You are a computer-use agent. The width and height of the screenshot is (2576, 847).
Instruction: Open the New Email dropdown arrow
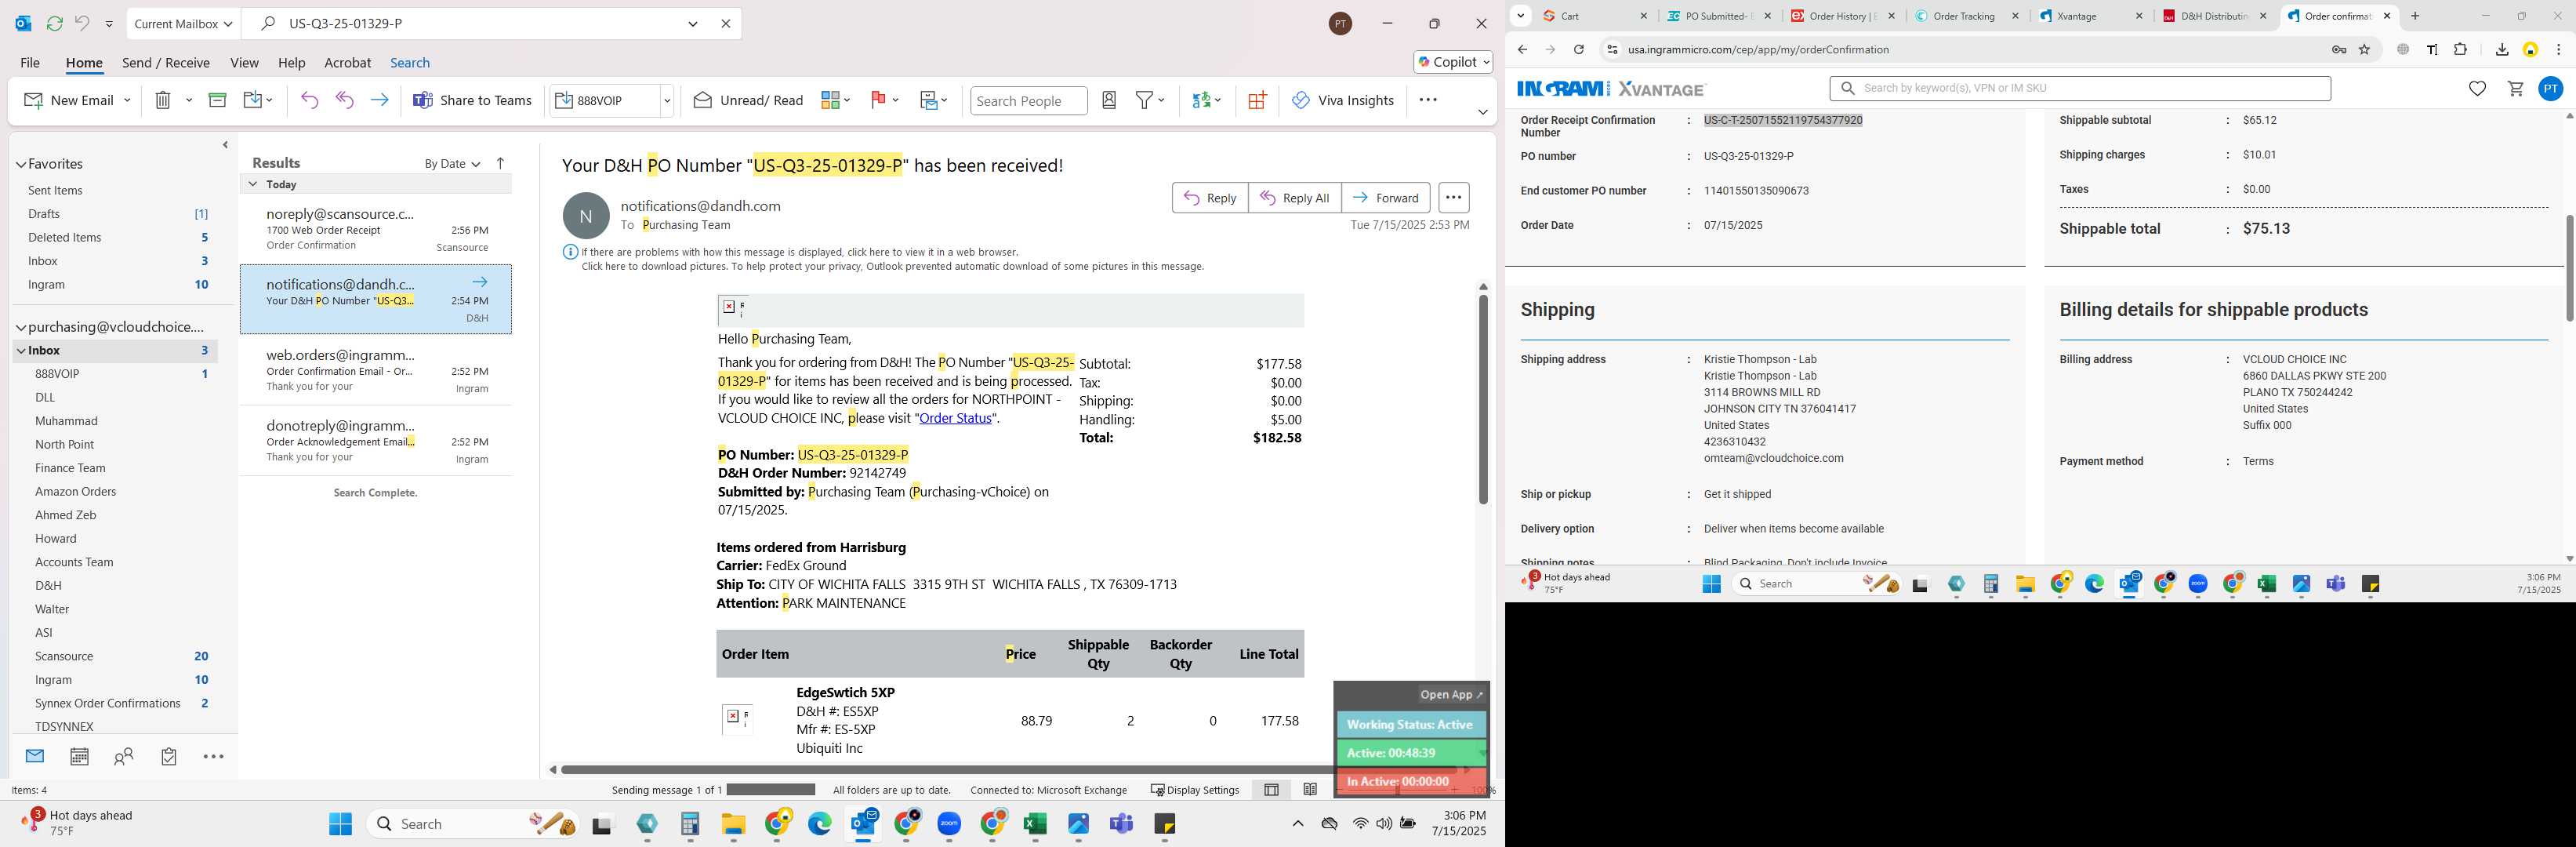click(x=127, y=100)
